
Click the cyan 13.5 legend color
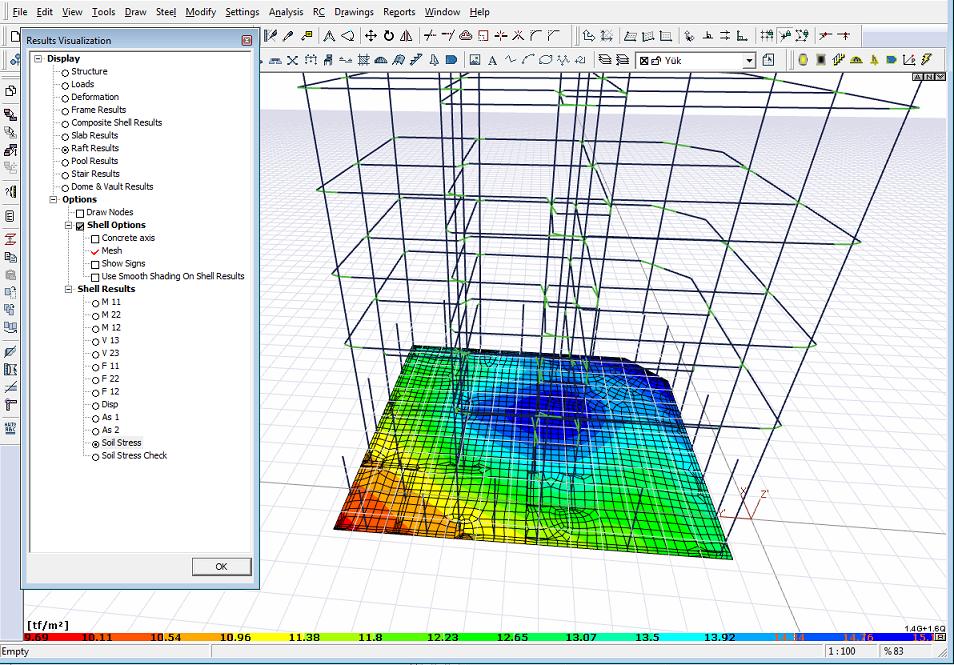(x=647, y=637)
